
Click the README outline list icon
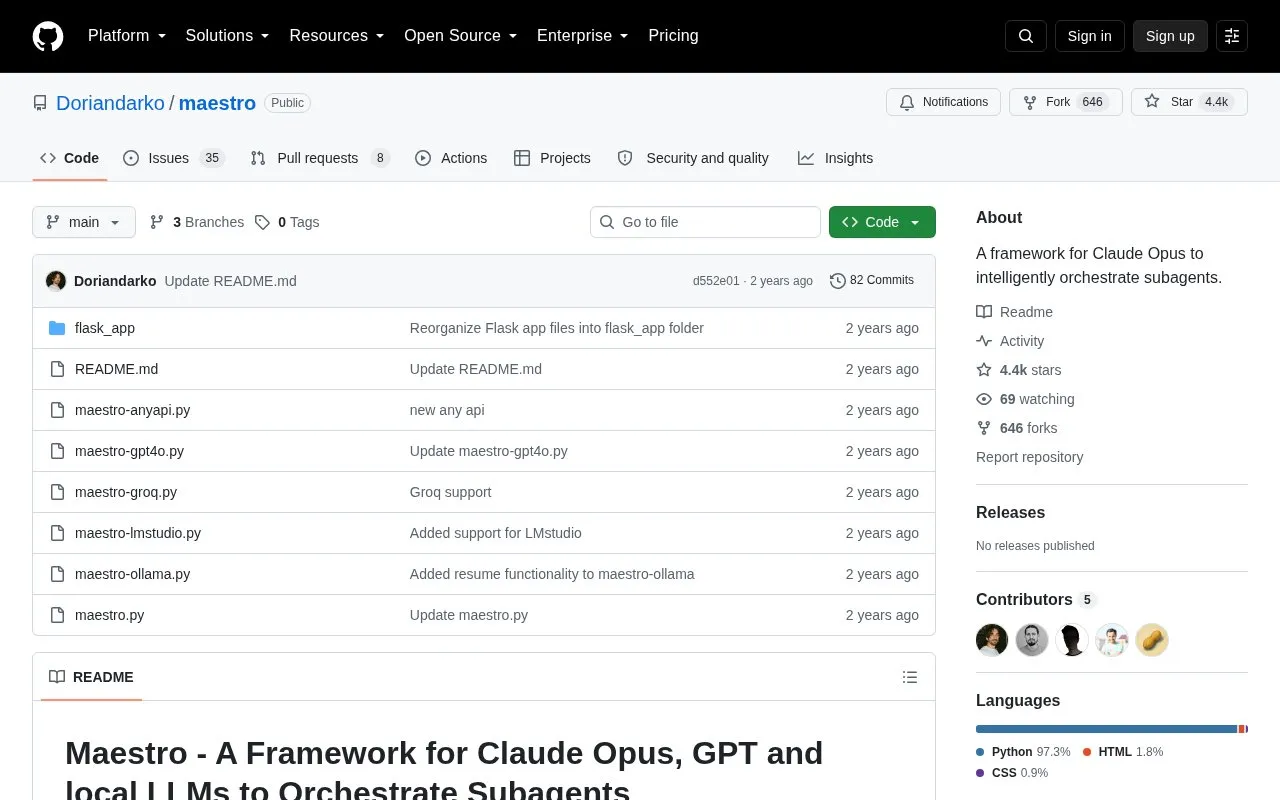pos(910,677)
